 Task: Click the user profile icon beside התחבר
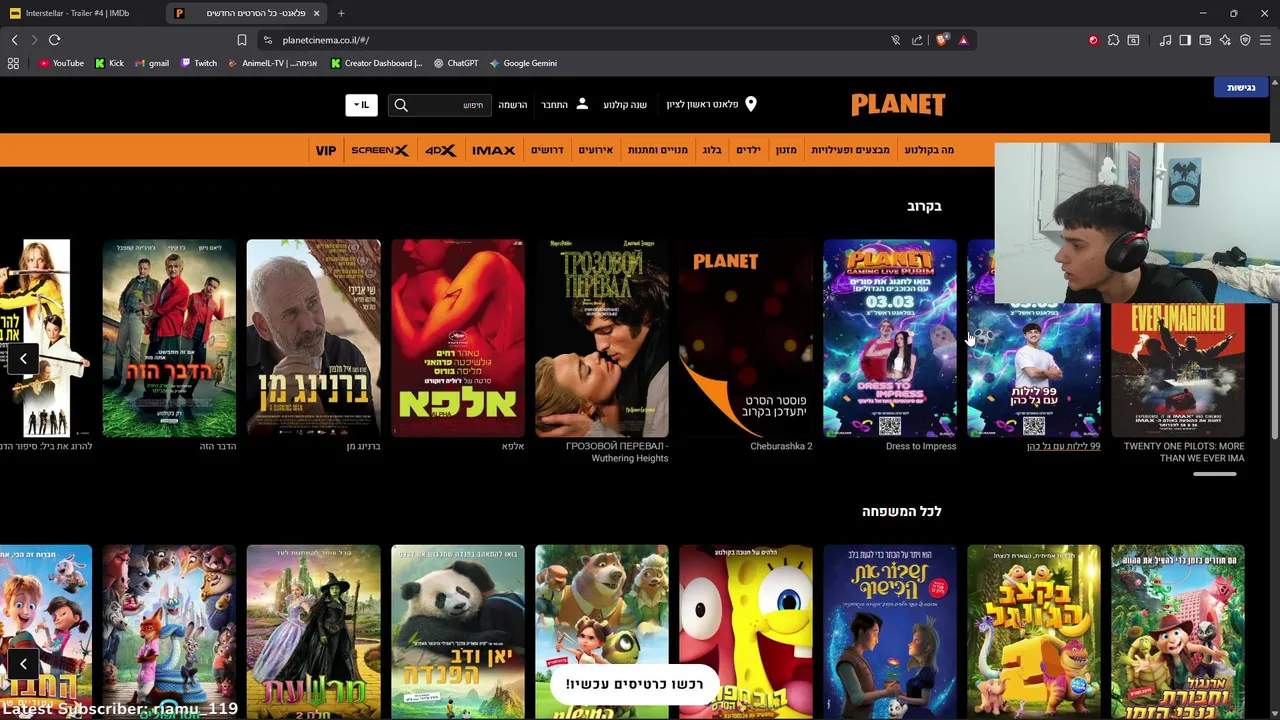(x=582, y=104)
